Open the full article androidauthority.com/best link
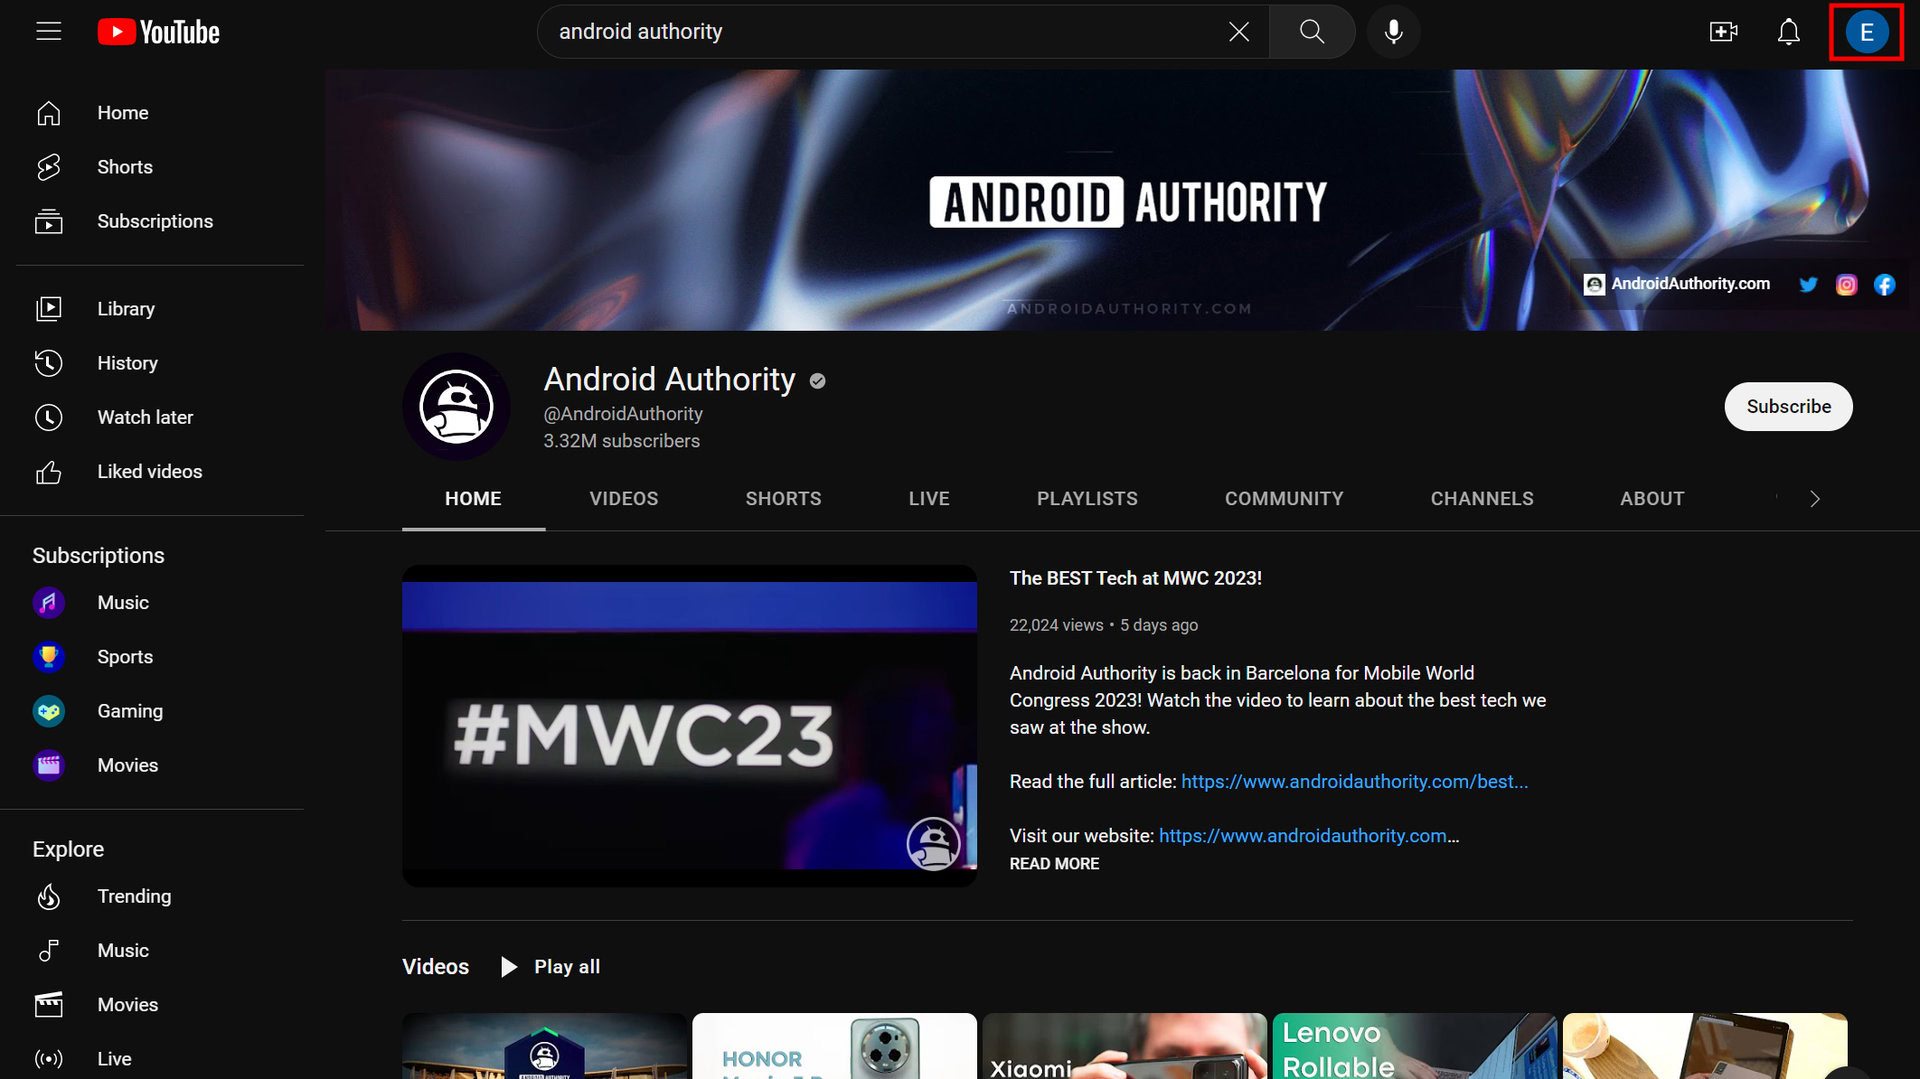1920x1079 pixels. pyautogui.click(x=1355, y=782)
